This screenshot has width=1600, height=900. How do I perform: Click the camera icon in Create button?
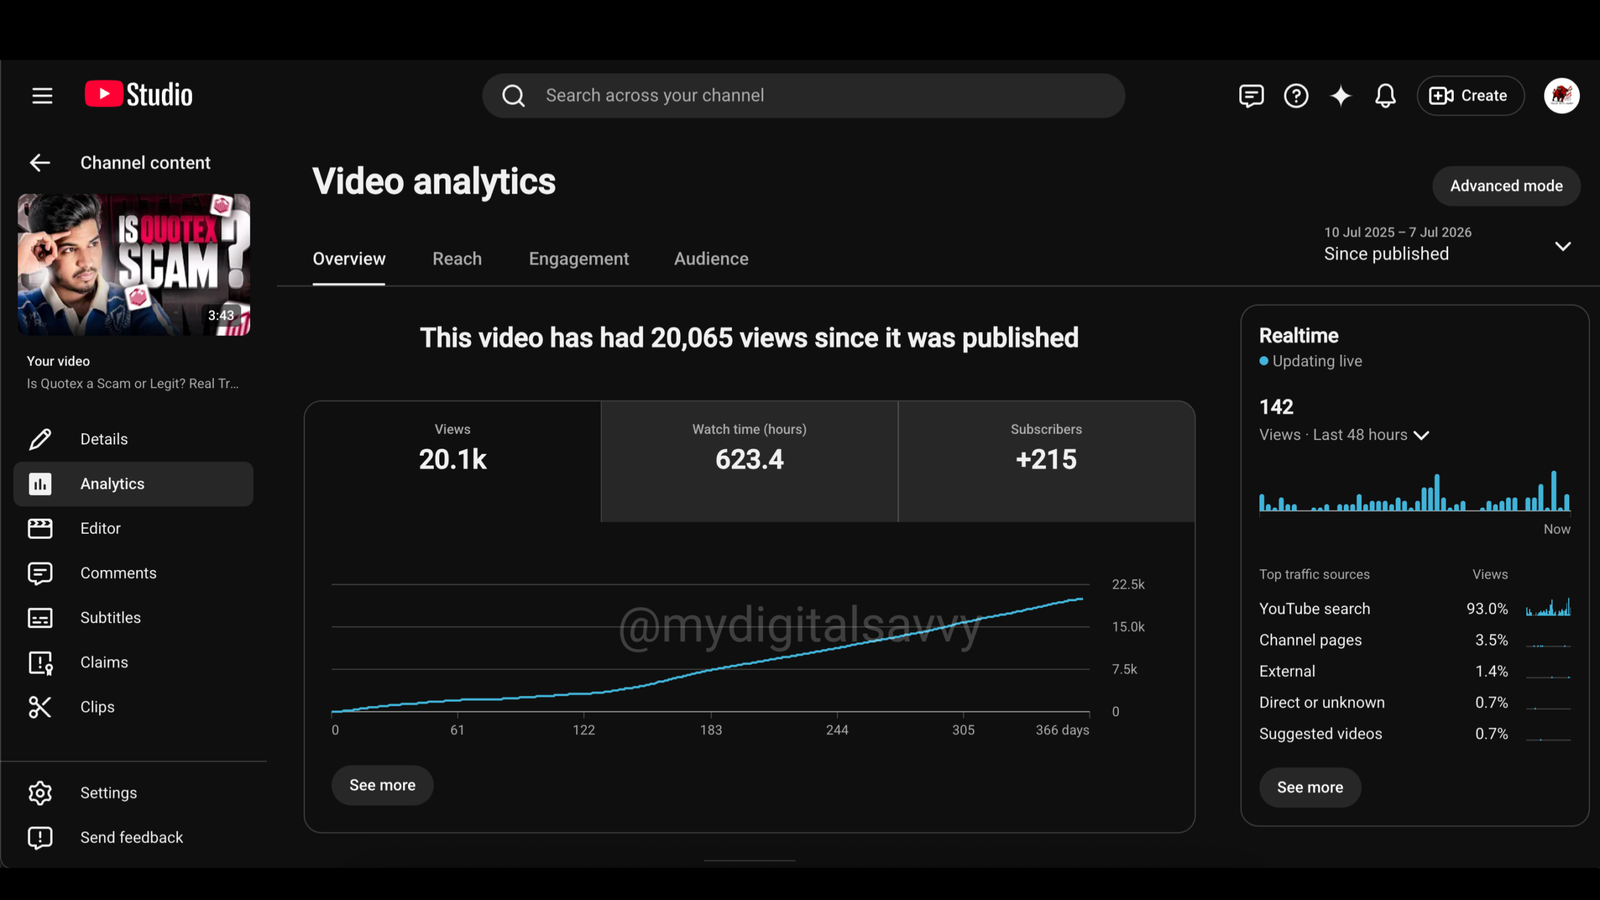click(1441, 96)
